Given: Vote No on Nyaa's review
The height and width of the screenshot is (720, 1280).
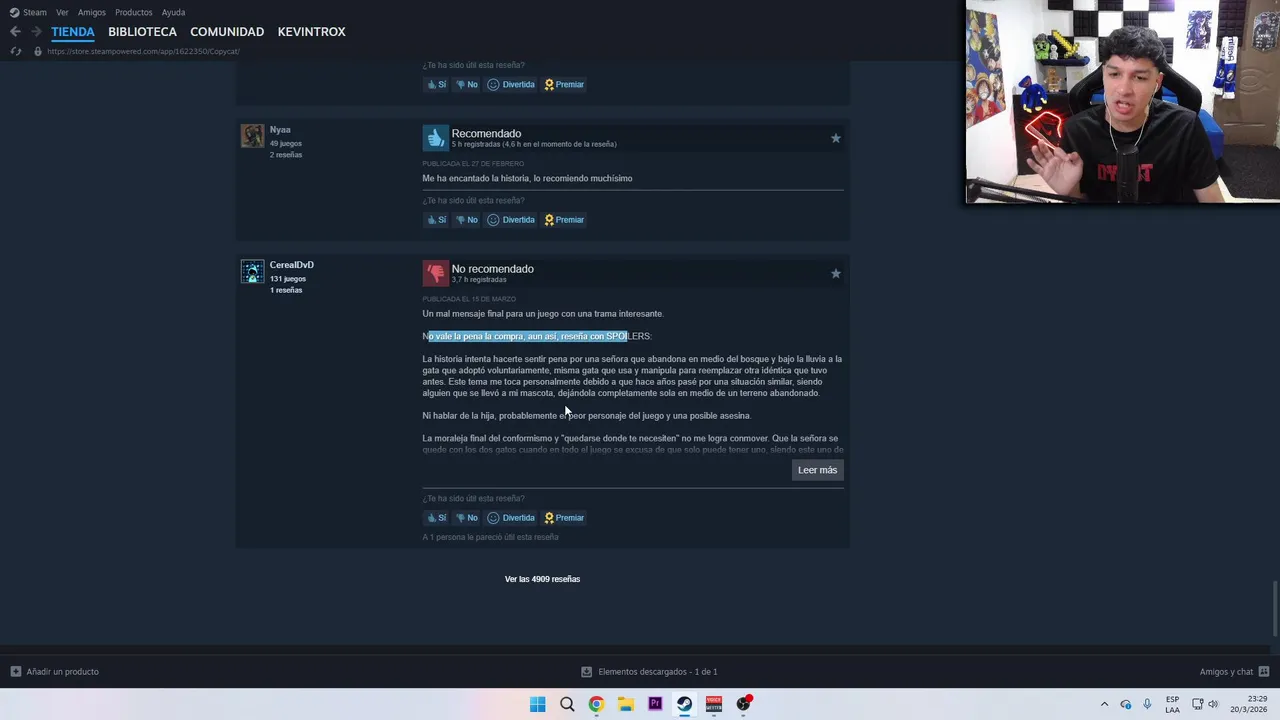Looking at the screenshot, I should click(467, 220).
